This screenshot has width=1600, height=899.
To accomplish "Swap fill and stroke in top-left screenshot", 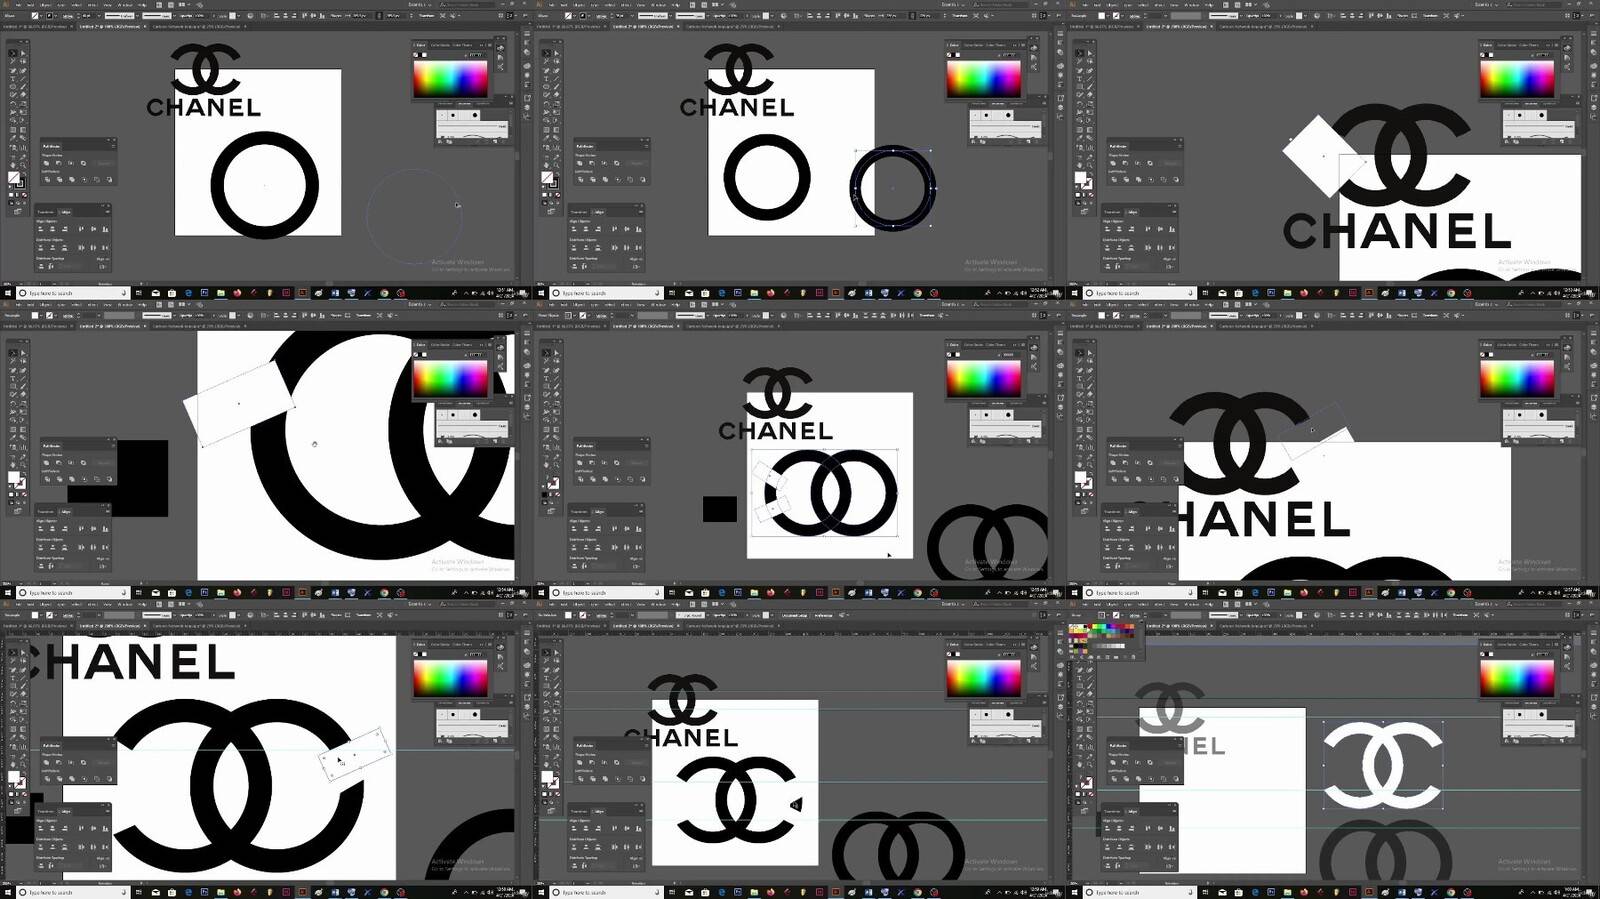I will click(25, 172).
